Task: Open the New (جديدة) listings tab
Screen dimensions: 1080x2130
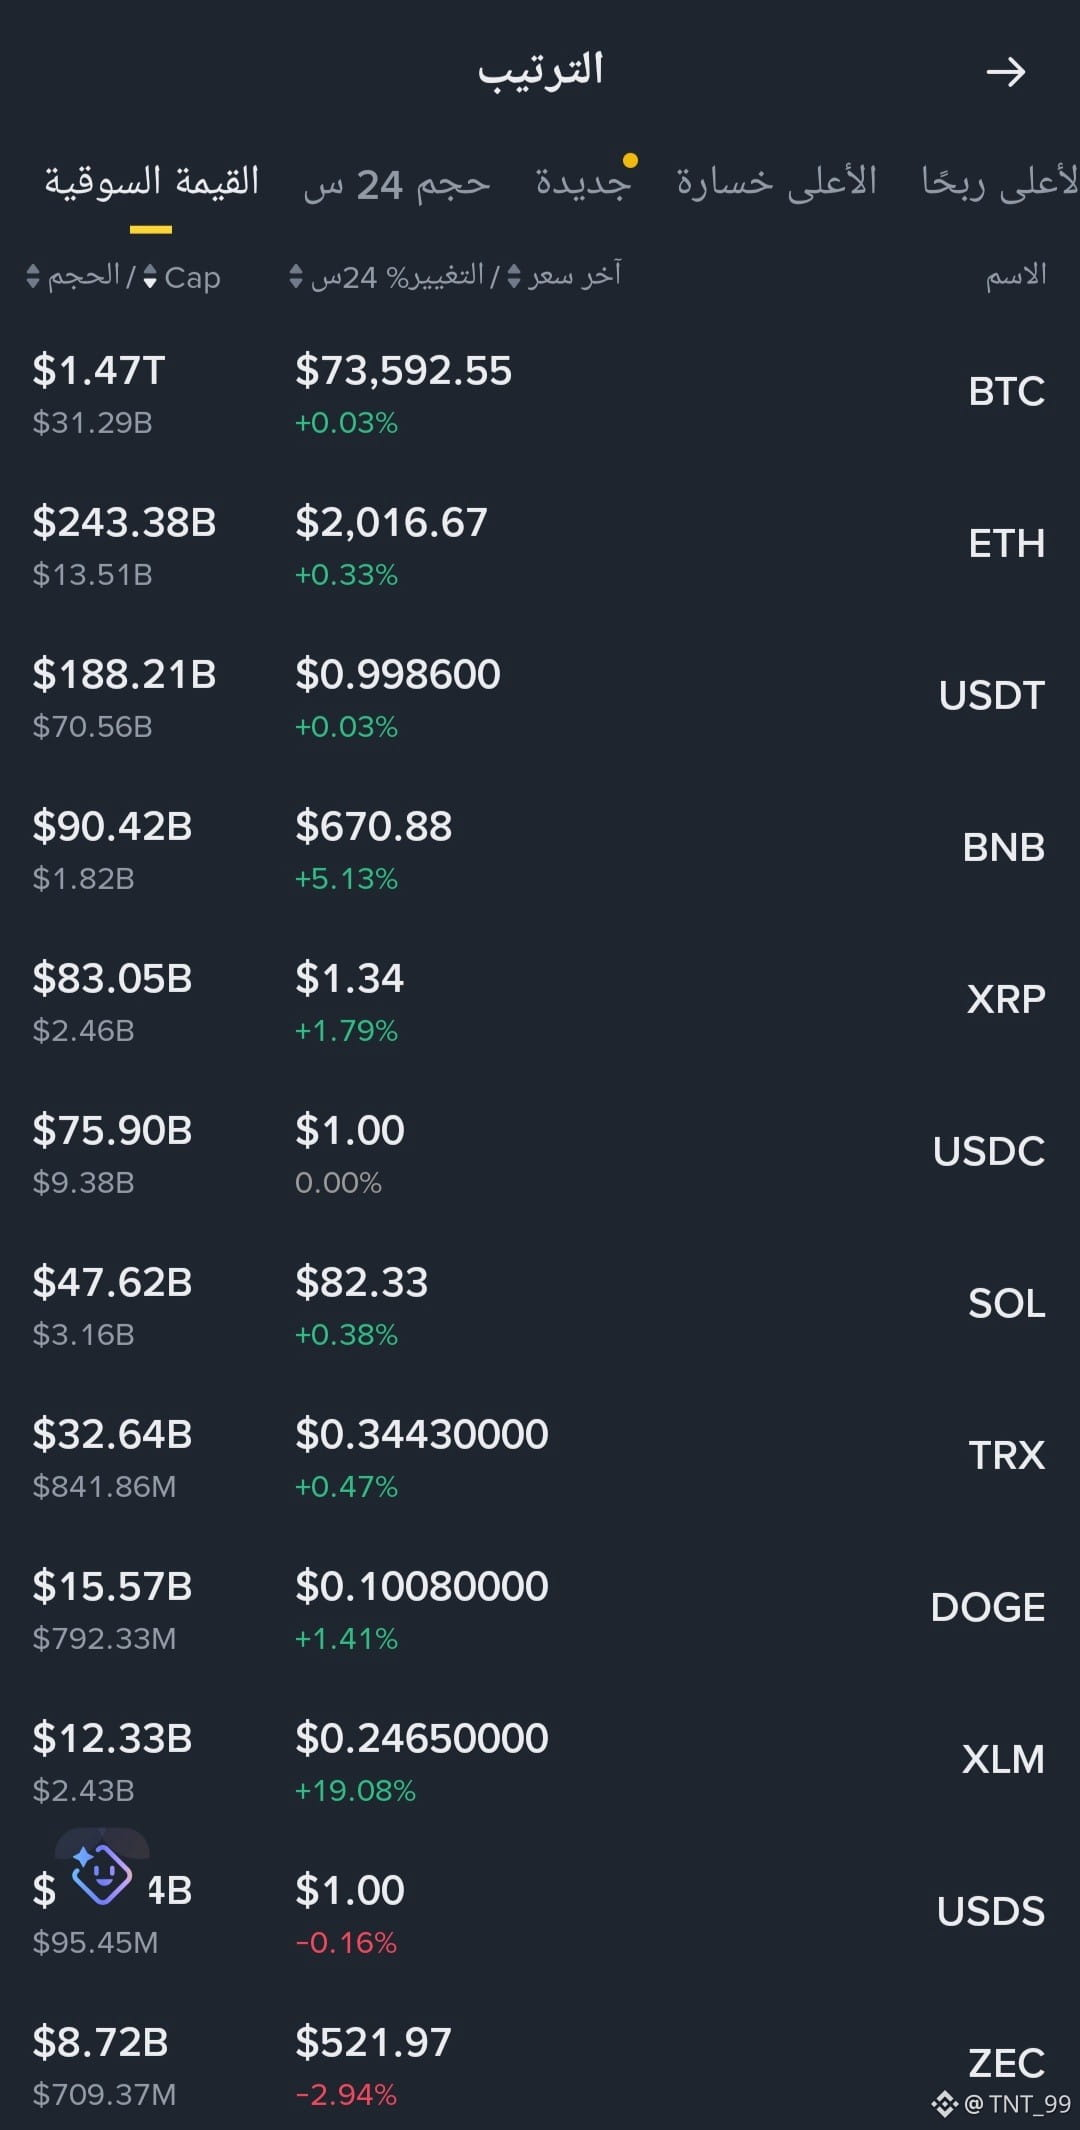Action: tap(583, 182)
